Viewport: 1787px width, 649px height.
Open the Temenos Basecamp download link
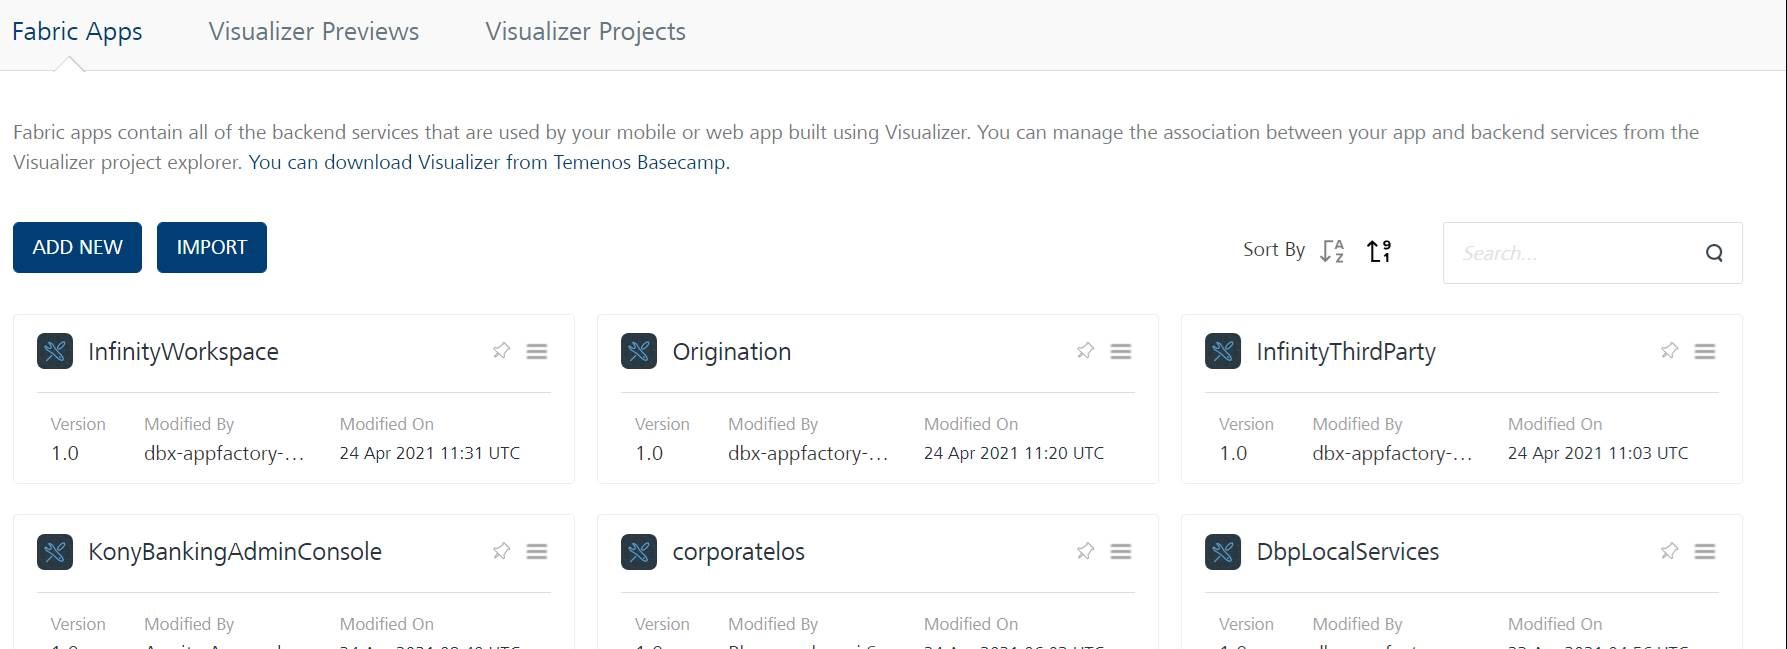coord(488,162)
